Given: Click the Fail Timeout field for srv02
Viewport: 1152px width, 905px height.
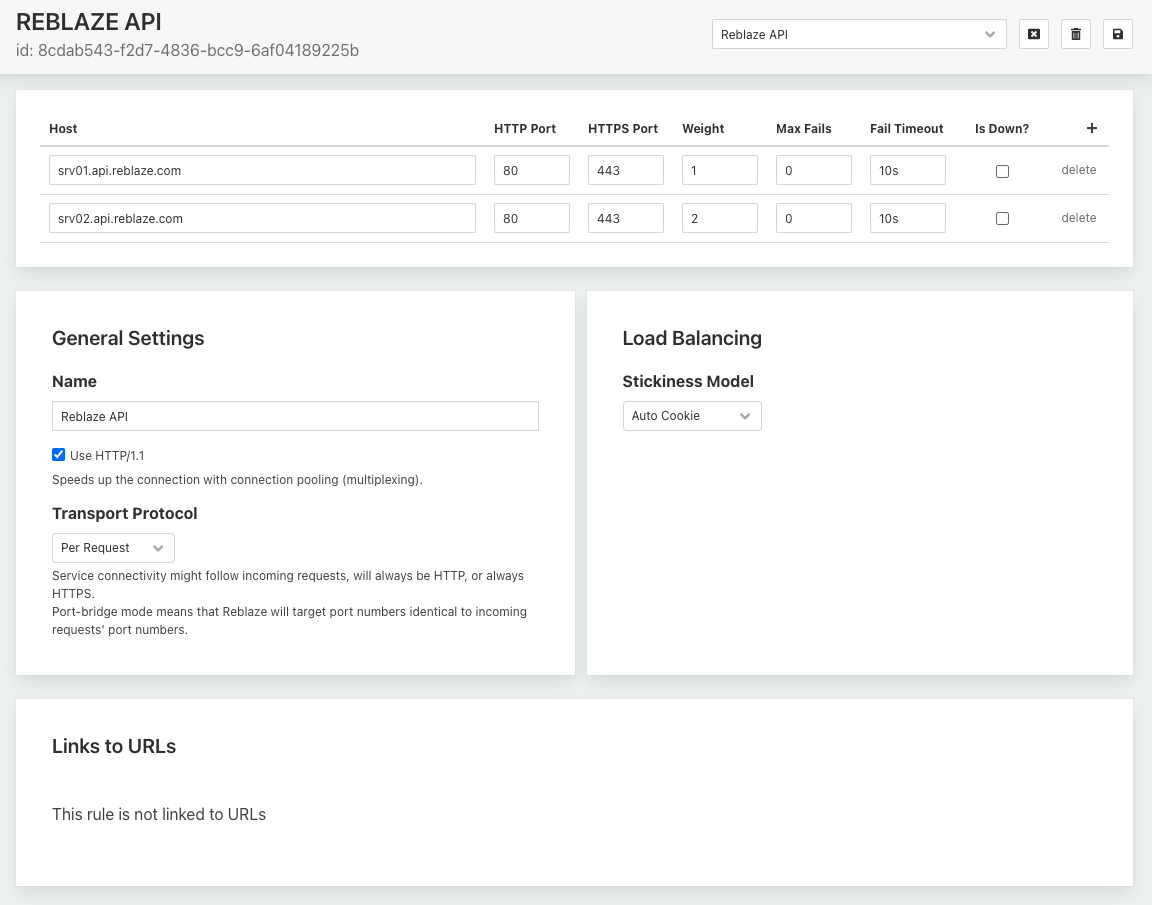Looking at the screenshot, I should pyautogui.click(x=907, y=219).
